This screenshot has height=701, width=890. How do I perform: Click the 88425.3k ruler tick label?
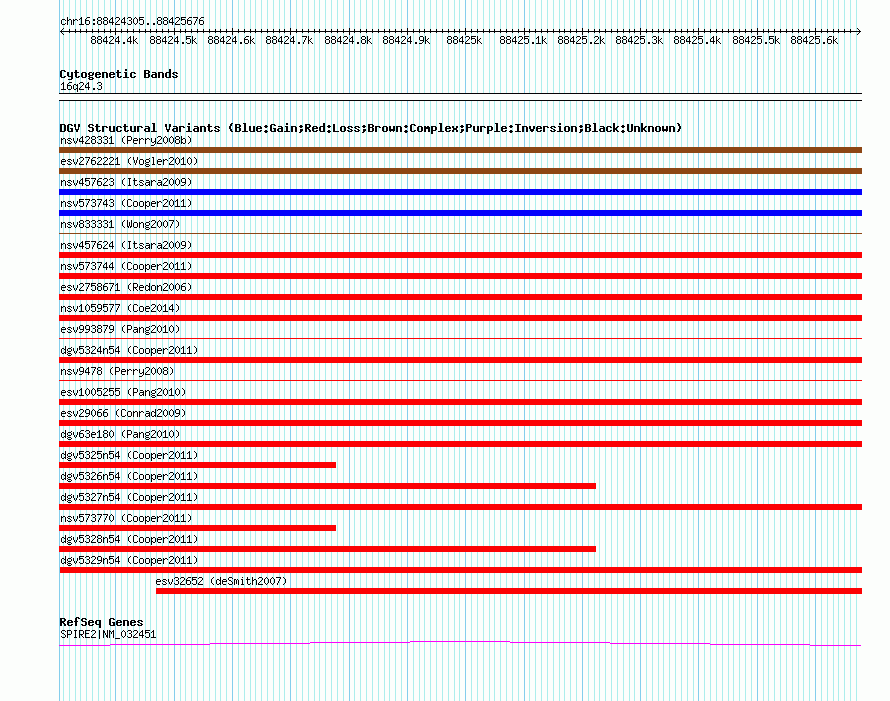tap(639, 40)
